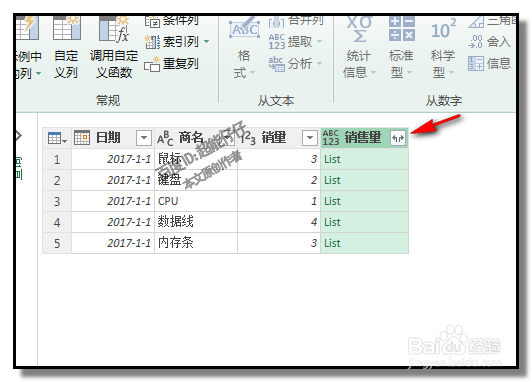Click expand button on 销售量 column header
532x382 pixels.
tap(398, 138)
